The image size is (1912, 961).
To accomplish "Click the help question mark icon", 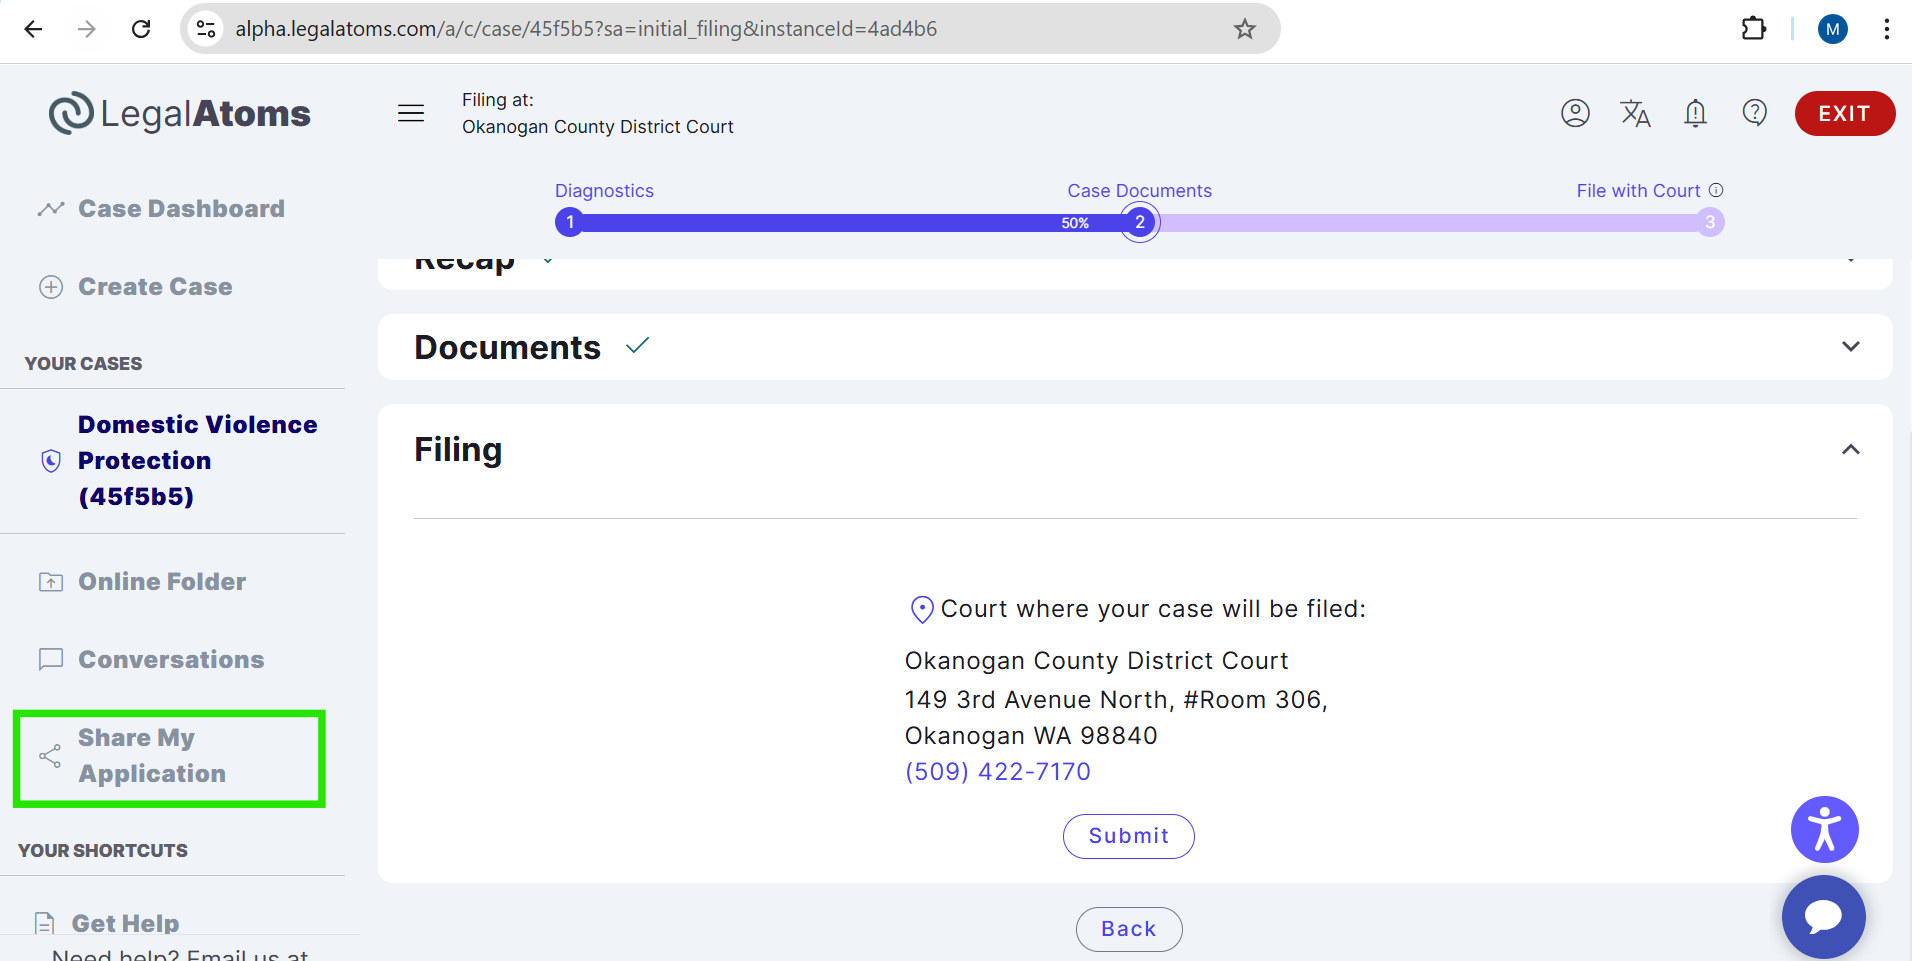I will (x=1754, y=113).
